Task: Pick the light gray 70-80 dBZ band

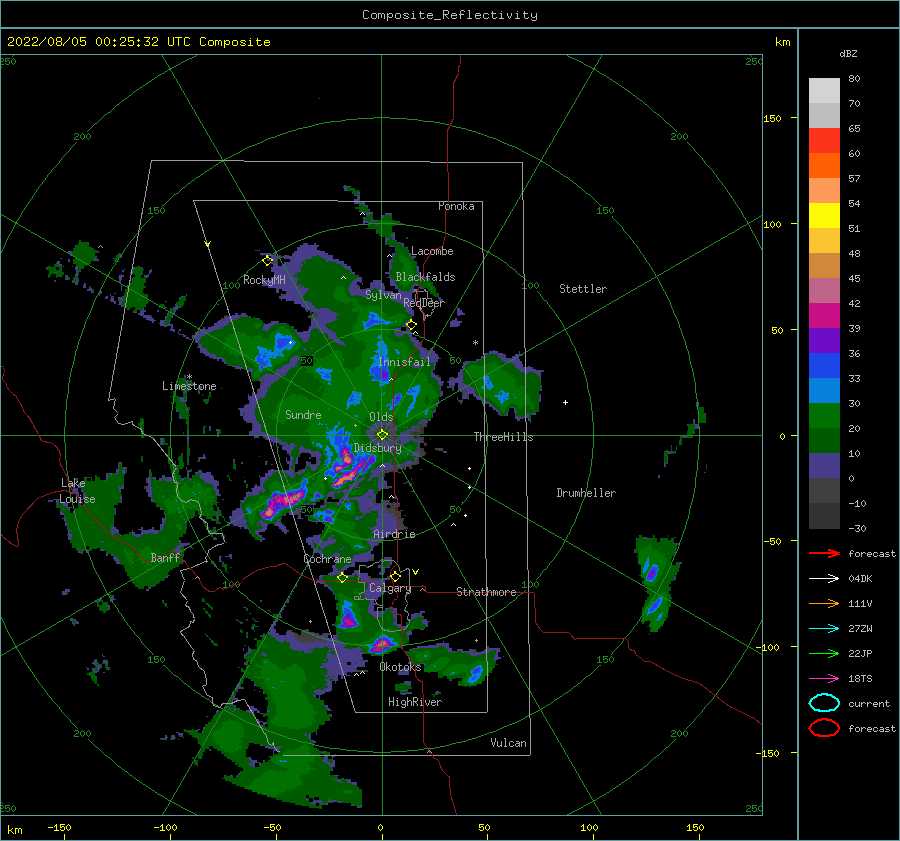Action: (824, 91)
